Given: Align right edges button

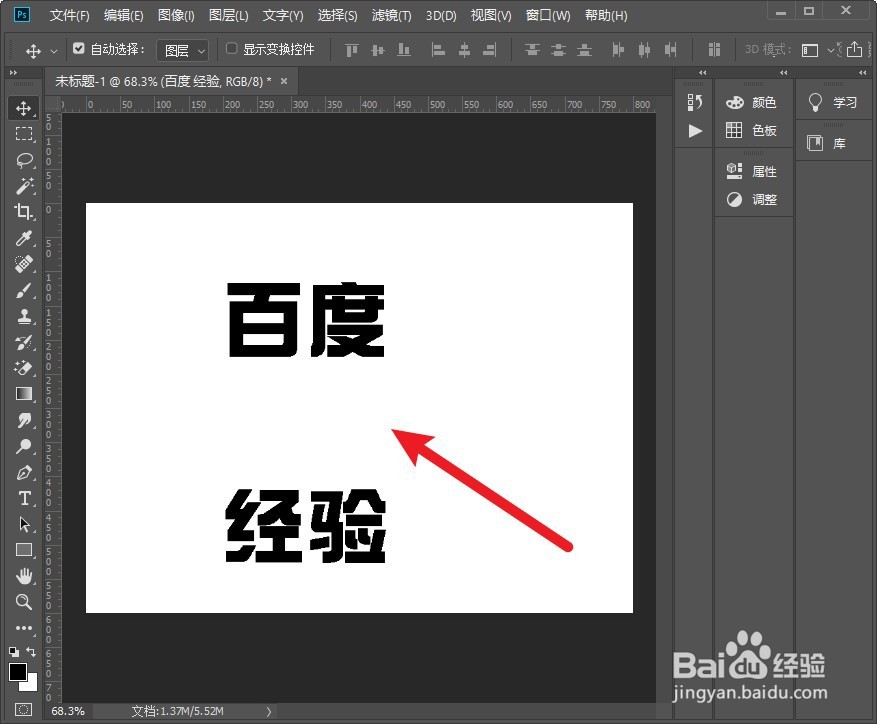Looking at the screenshot, I should tap(490, 50).
